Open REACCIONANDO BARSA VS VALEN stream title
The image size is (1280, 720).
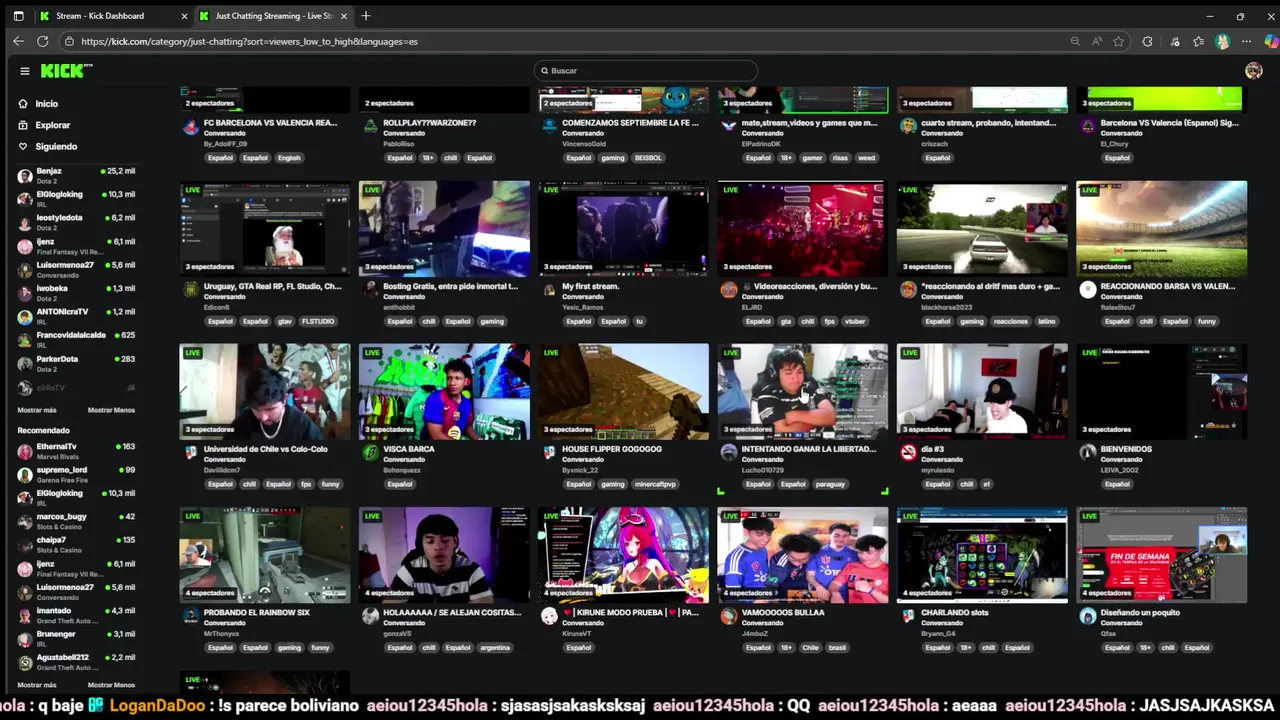pyautogui.click(x=1167, y=286)
